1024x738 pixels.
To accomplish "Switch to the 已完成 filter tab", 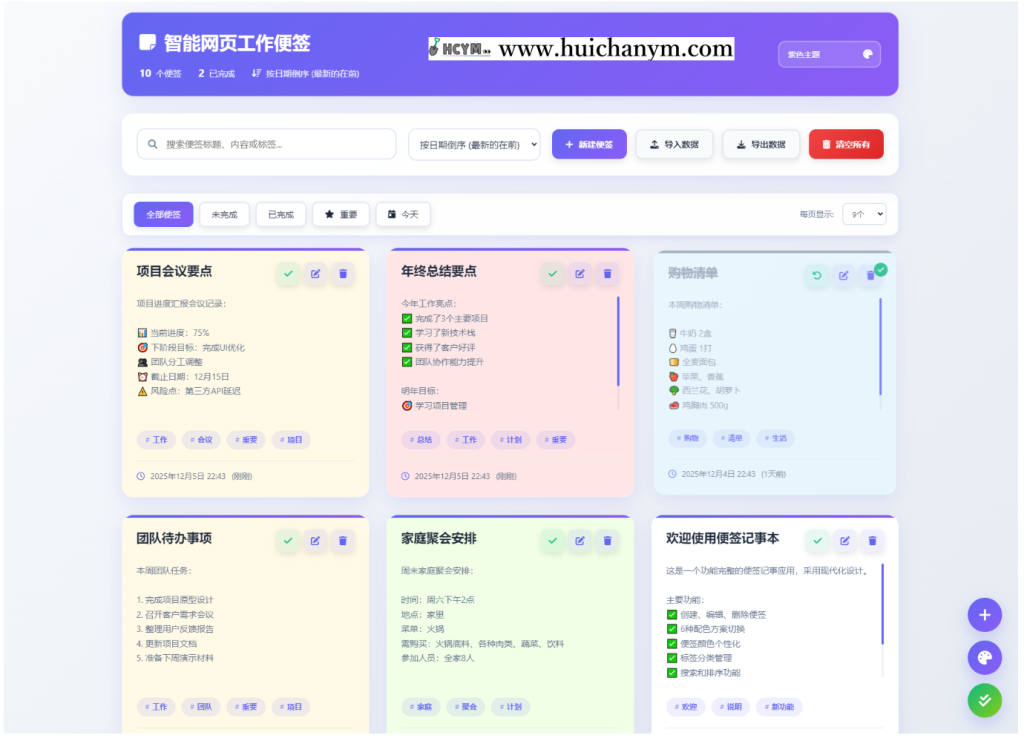I will coord(281,214).
